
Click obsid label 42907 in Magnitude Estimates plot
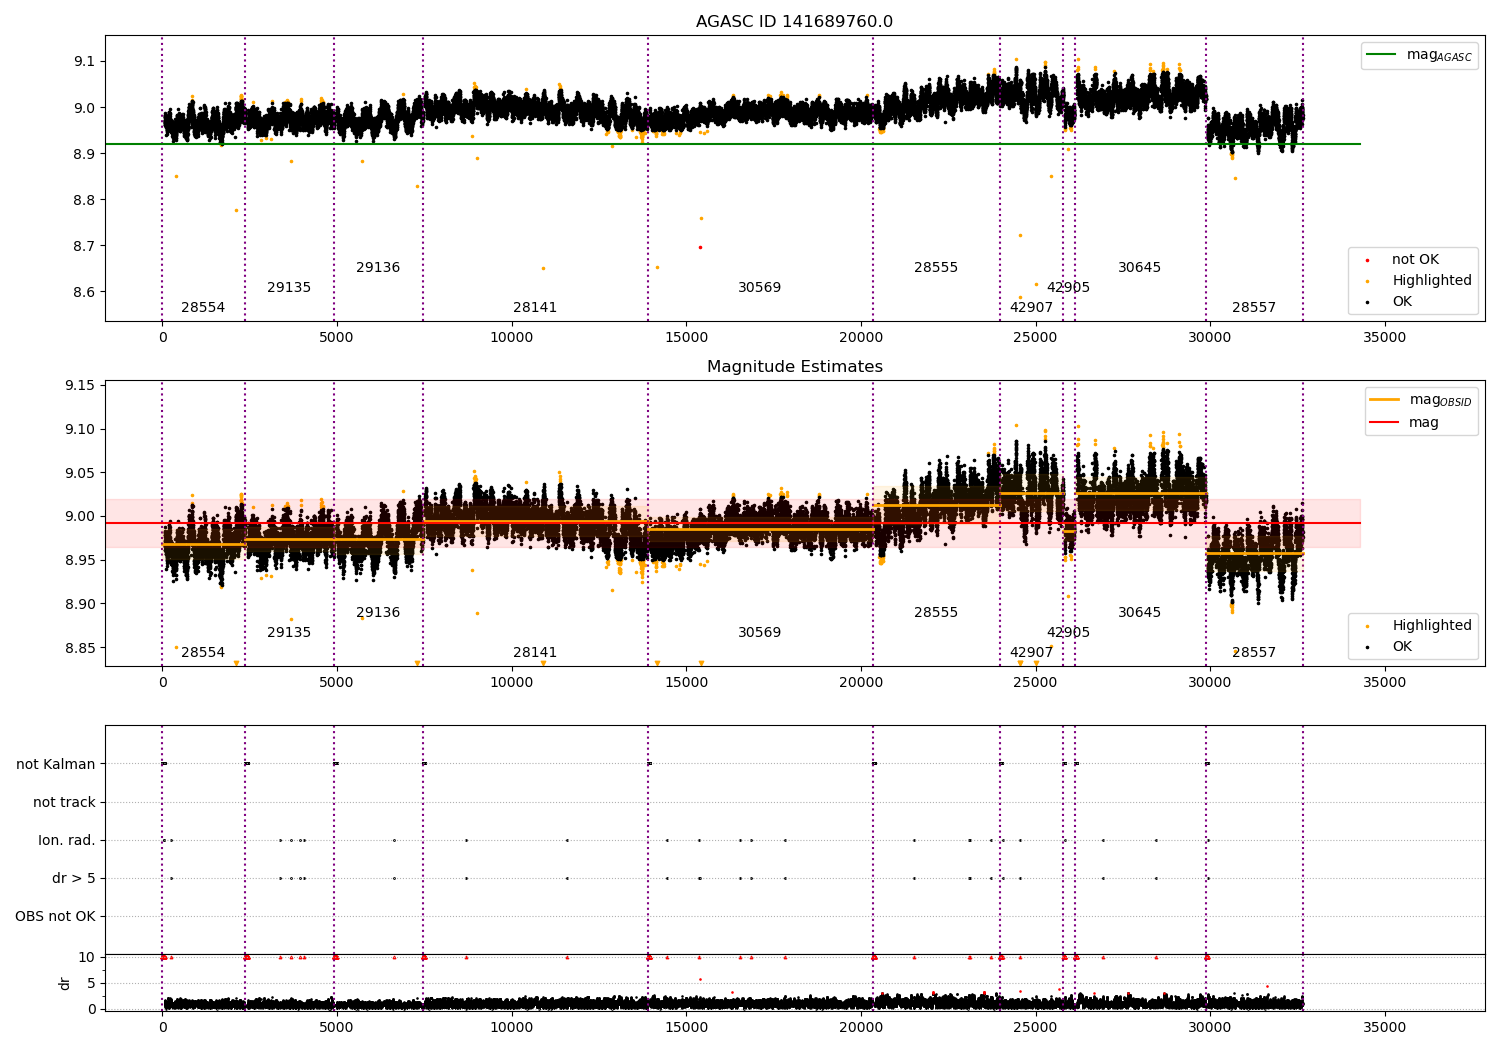(1031, 652)
